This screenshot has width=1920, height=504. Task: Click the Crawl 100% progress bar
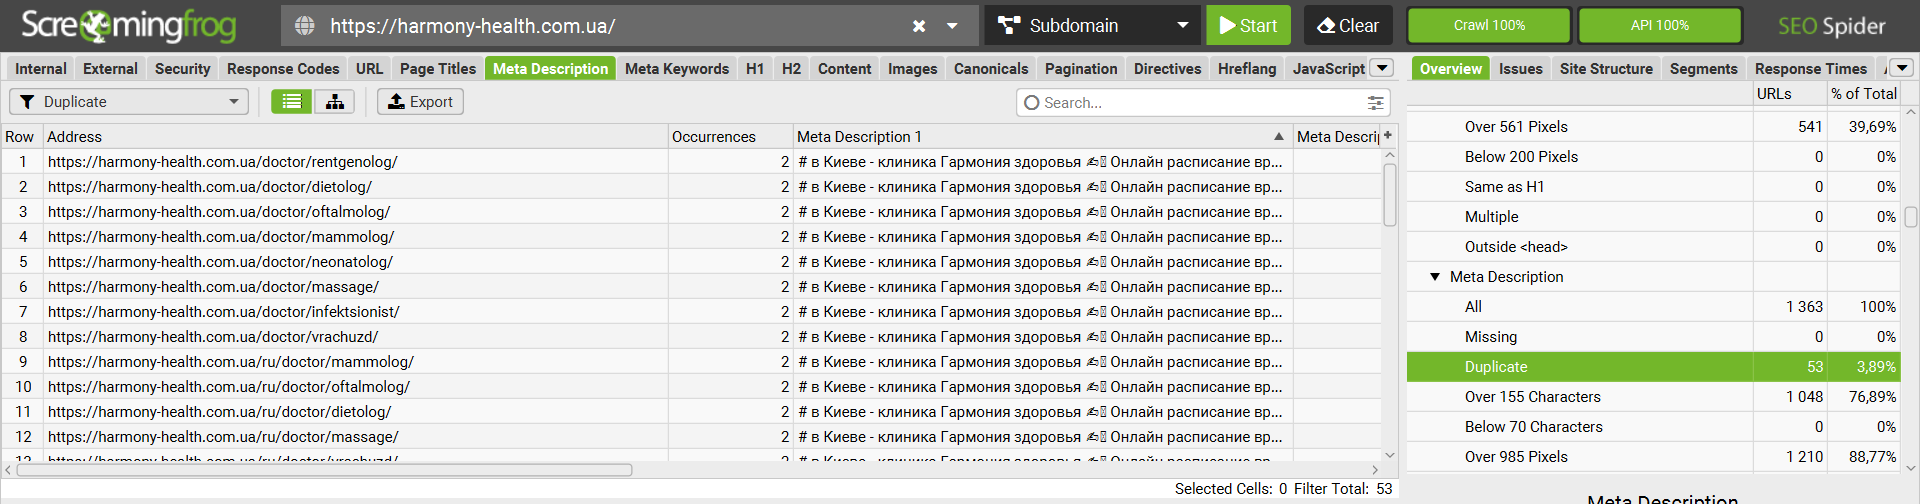[x=1489, y=26]
